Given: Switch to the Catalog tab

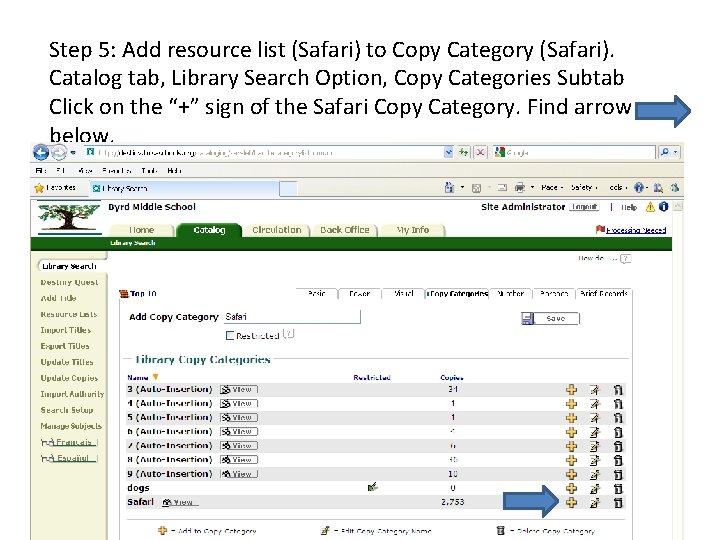Looking at the screenshot, I should (209, 230).
